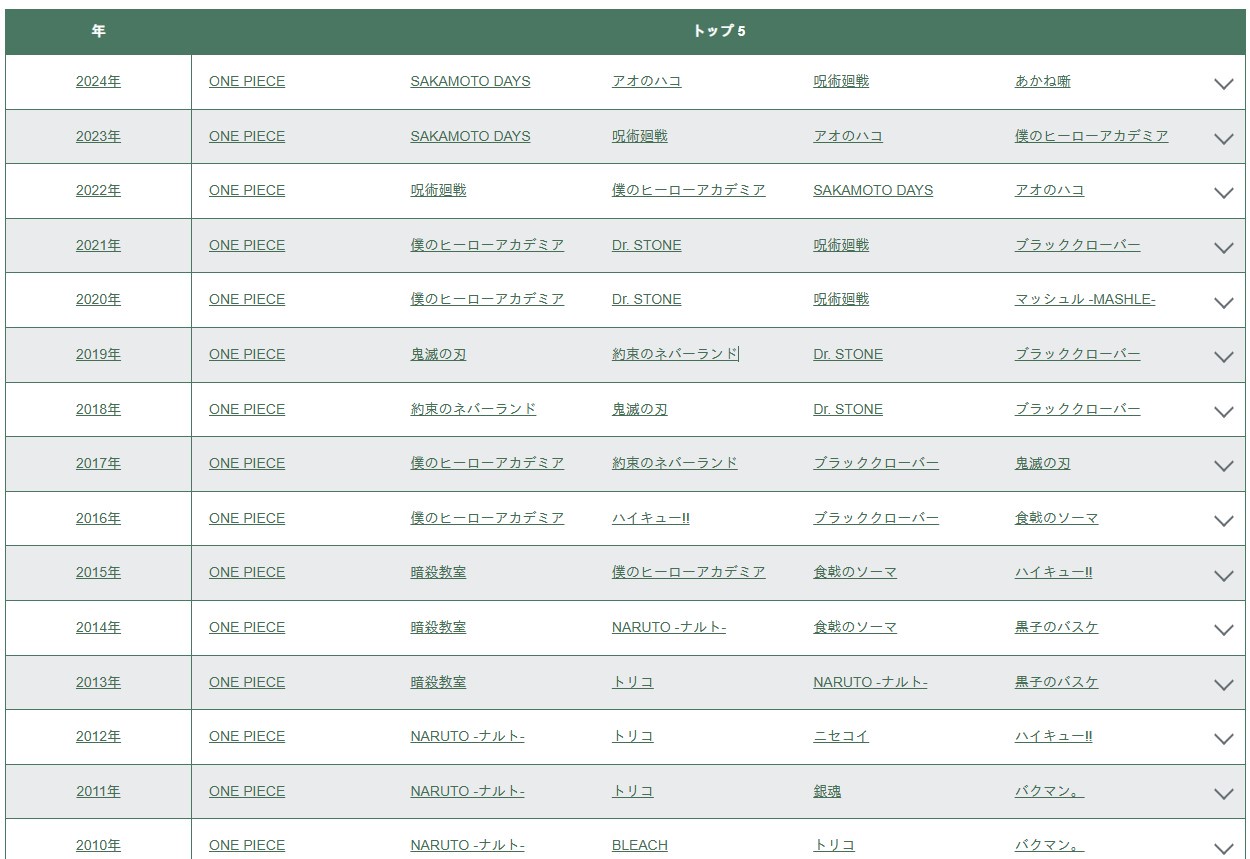Open the ニセコイ link

point(841,736)
